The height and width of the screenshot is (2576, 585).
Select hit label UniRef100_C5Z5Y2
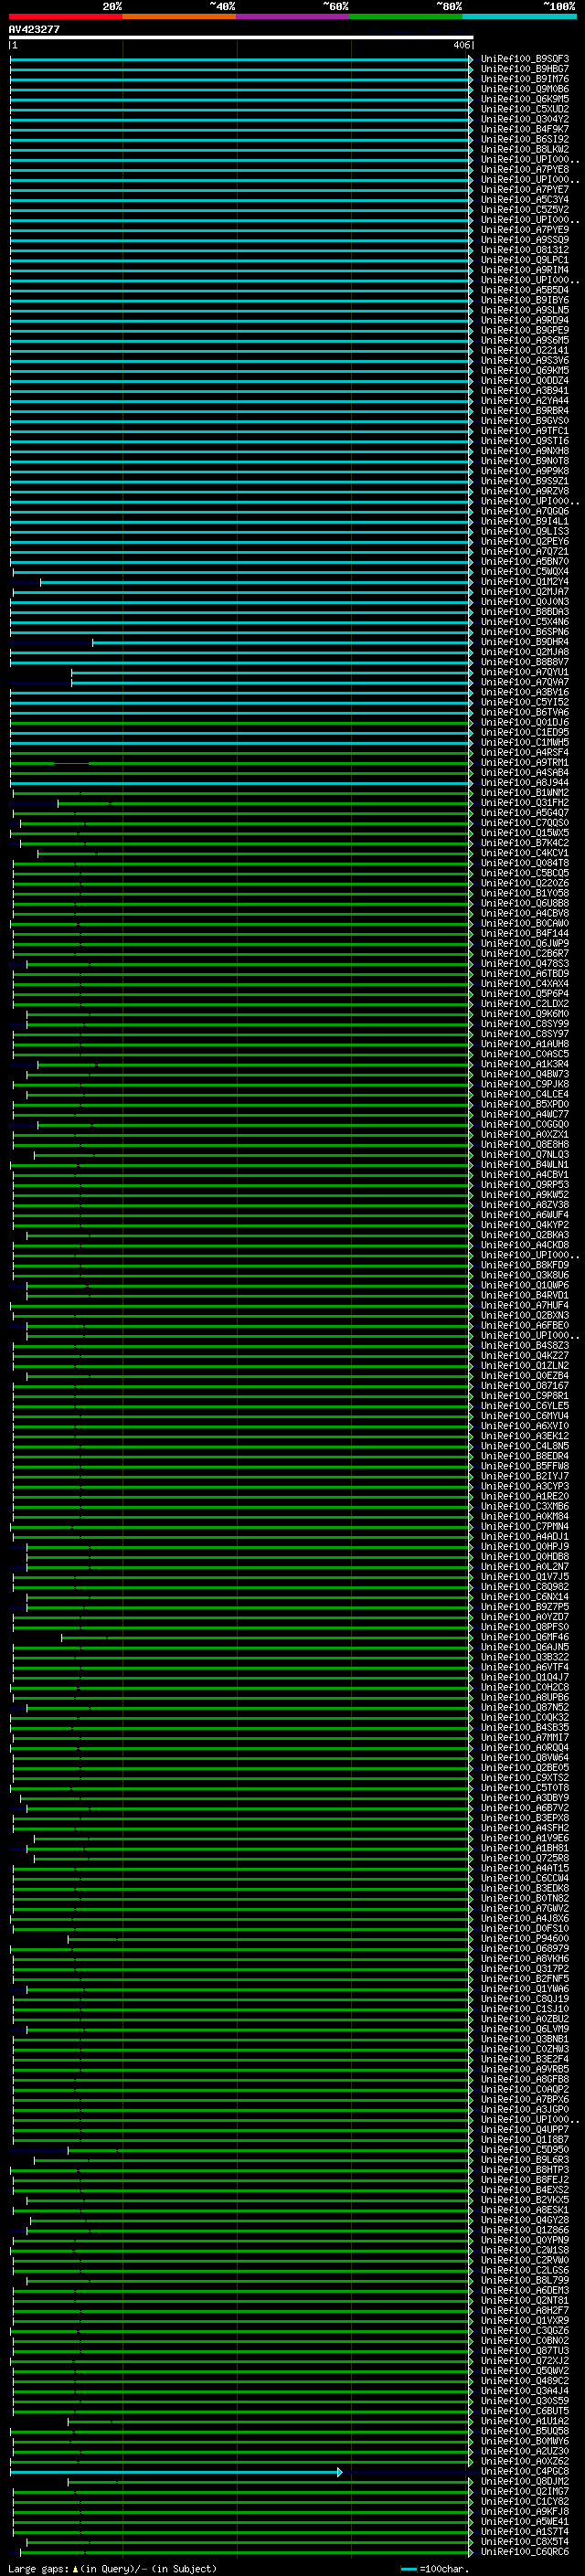tap(525, 210)
